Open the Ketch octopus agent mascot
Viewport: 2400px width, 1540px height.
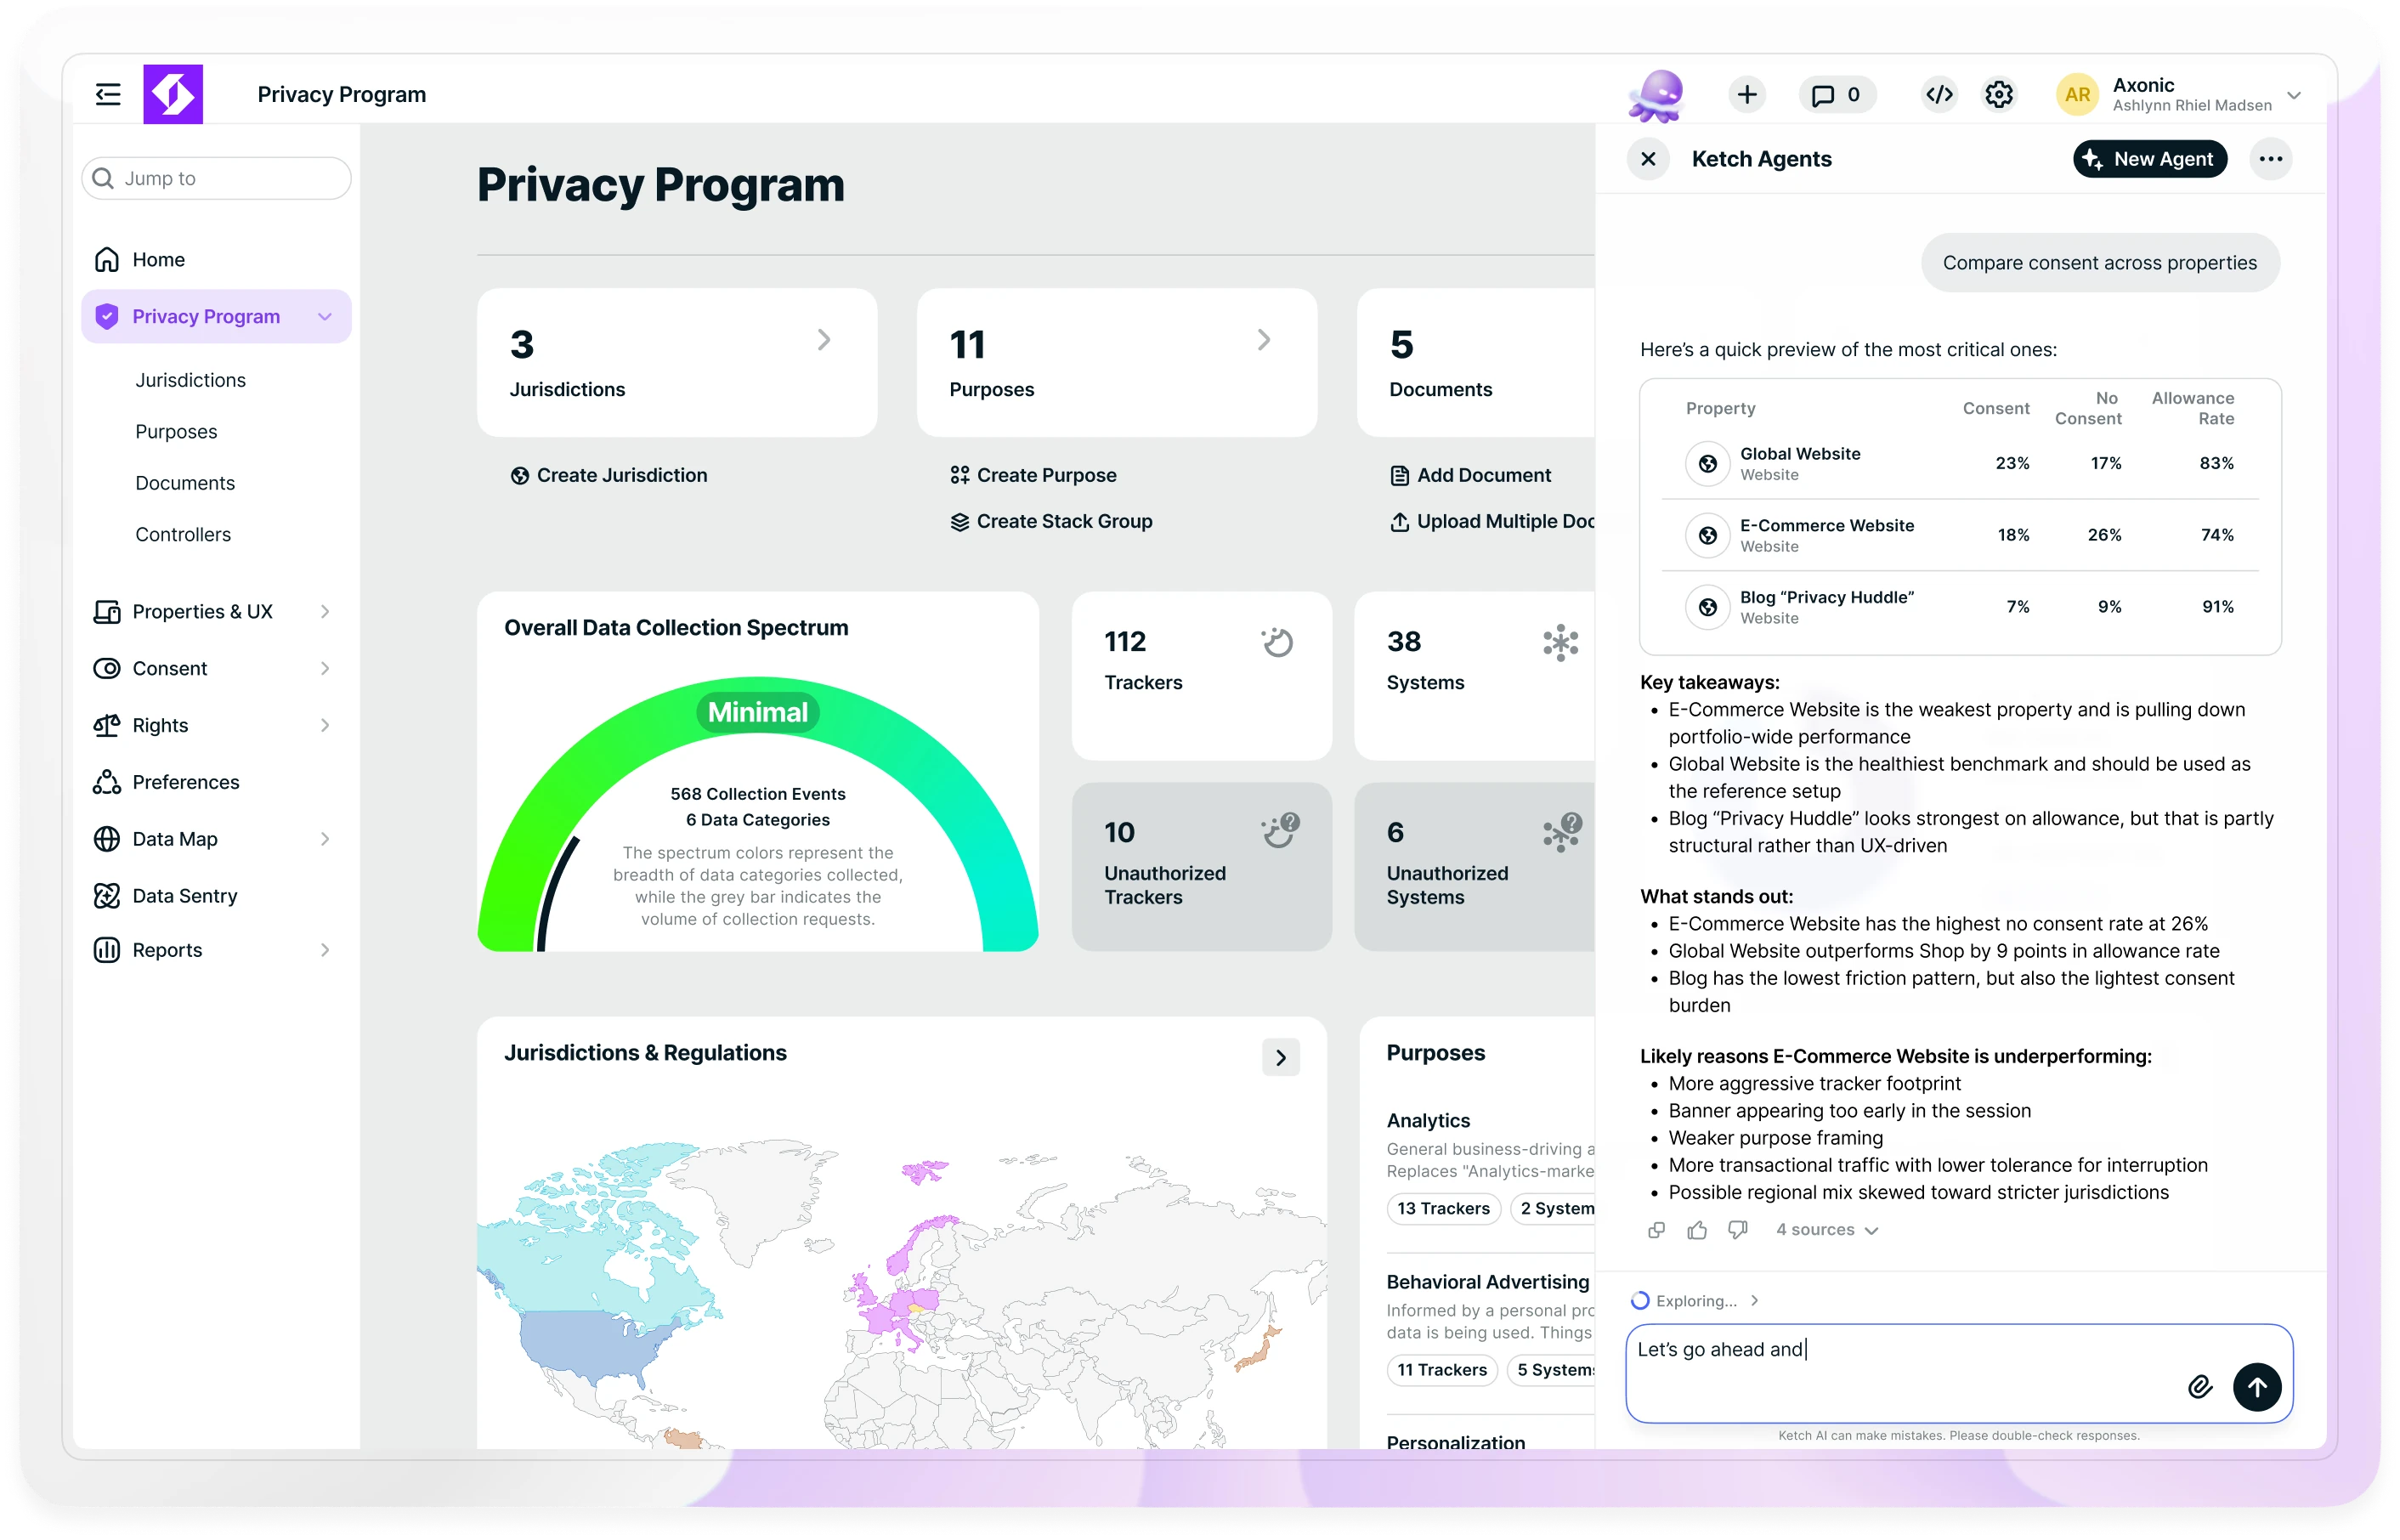coord(1657,96)
